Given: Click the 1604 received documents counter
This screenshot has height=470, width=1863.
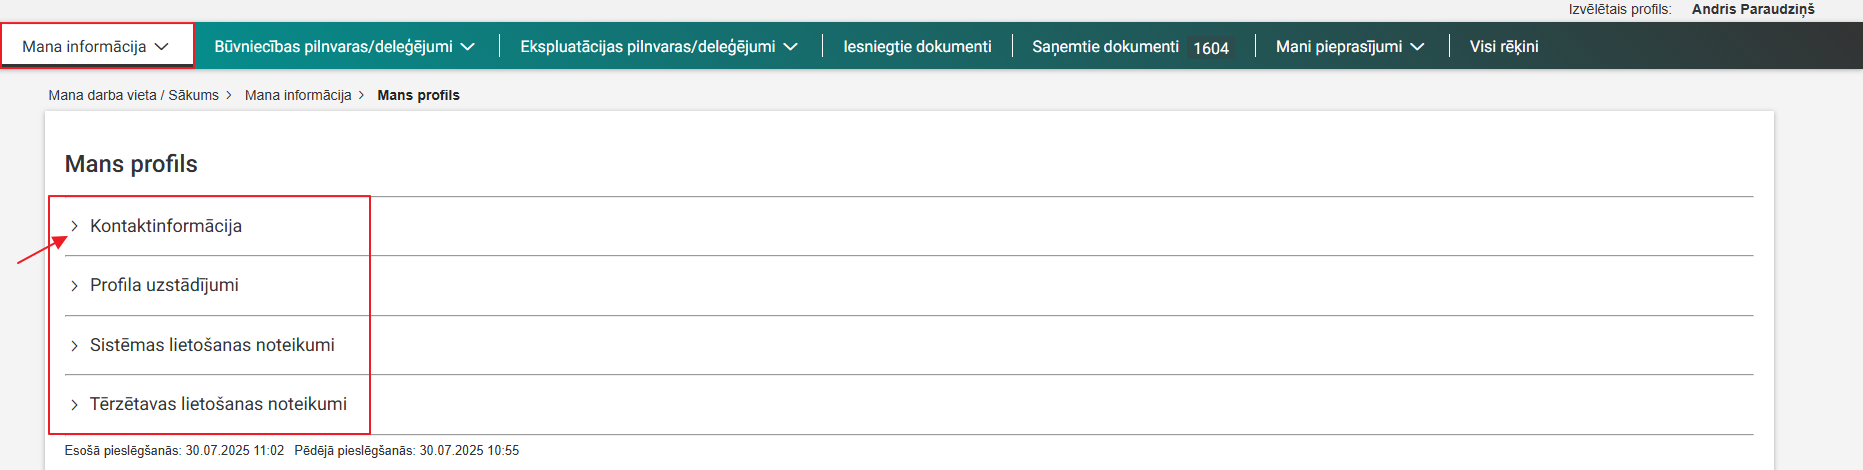Looking at the screenshot, I should coord(1211,48).
